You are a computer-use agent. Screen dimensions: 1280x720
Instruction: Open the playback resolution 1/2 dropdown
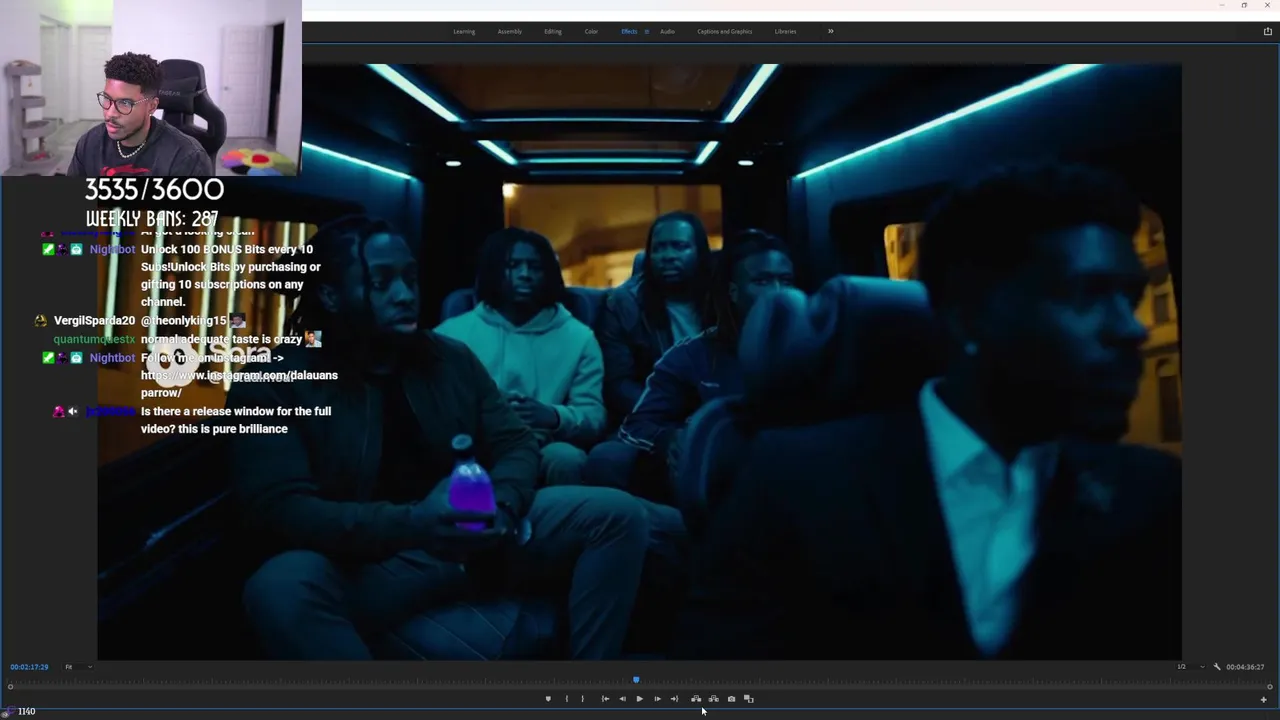1190,667
